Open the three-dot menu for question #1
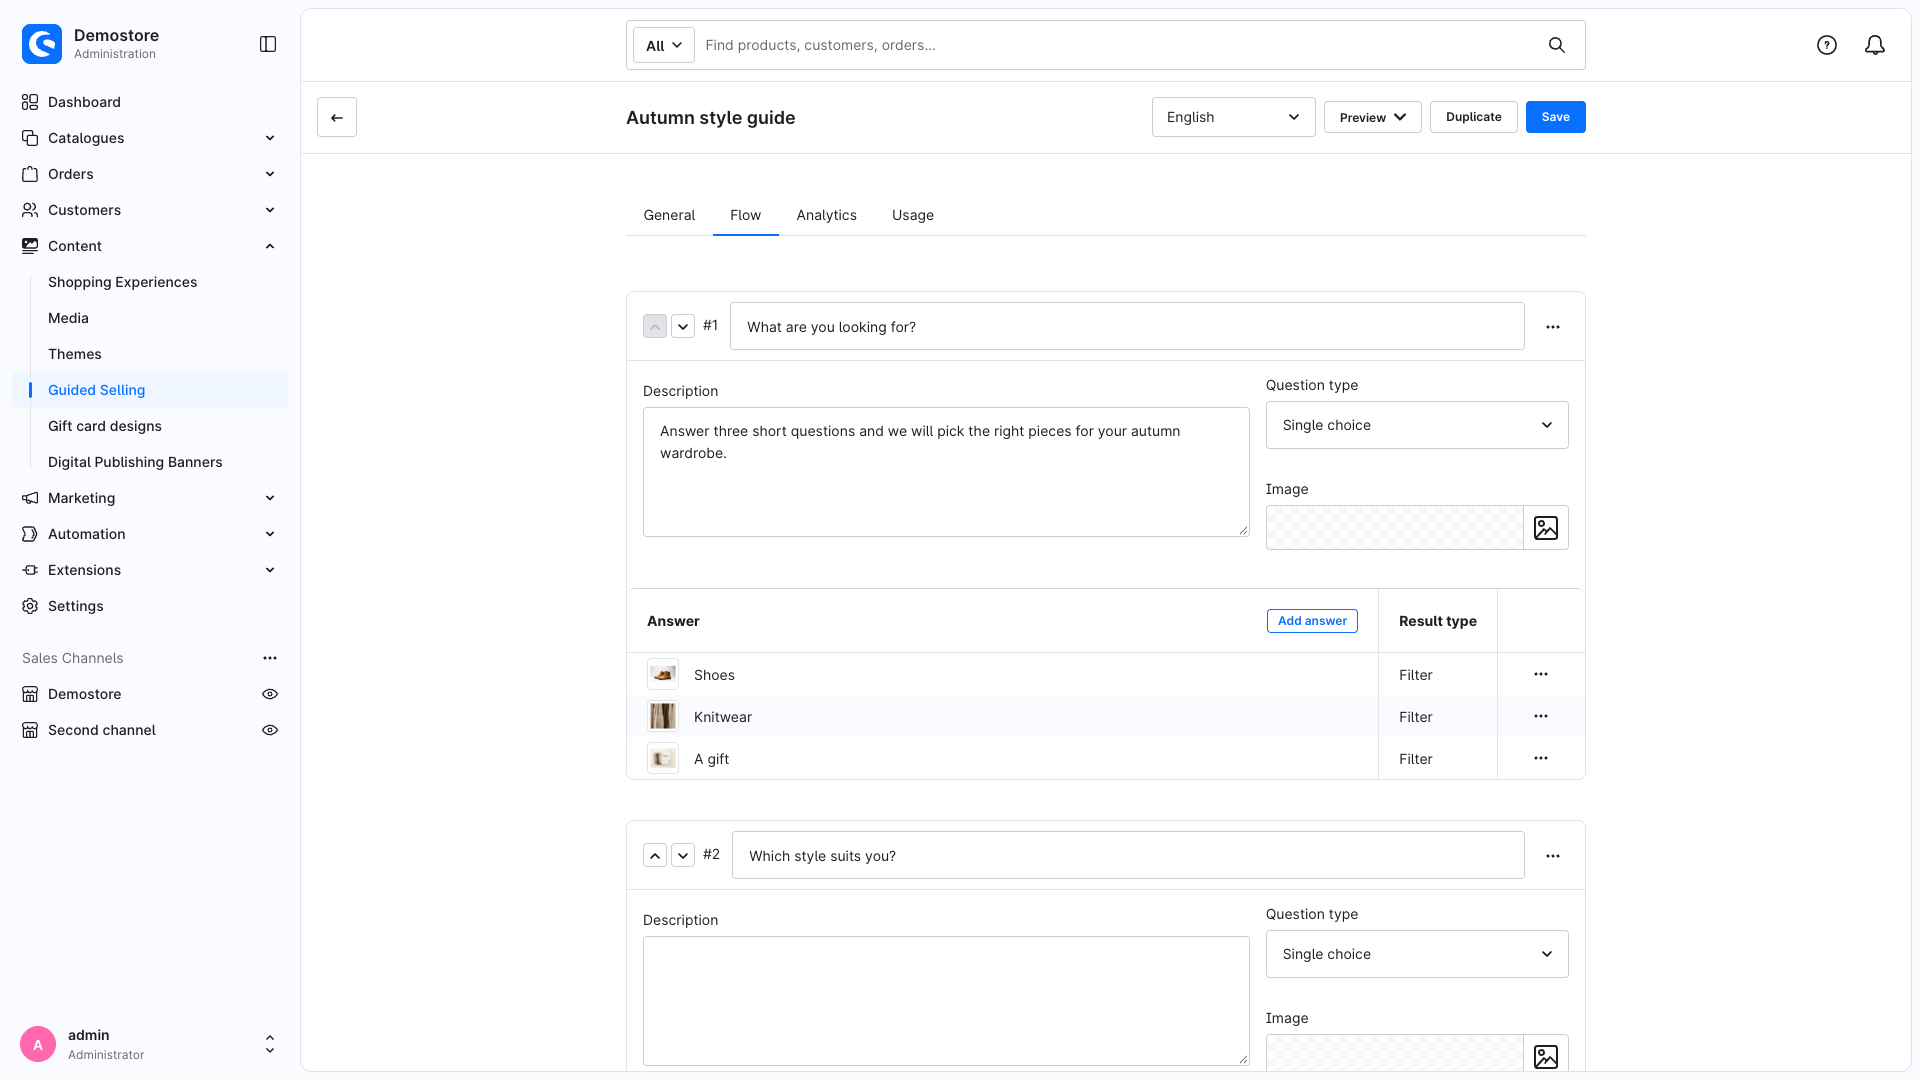Viewport: 1920px width, 1080px height. click(1553, 327)
